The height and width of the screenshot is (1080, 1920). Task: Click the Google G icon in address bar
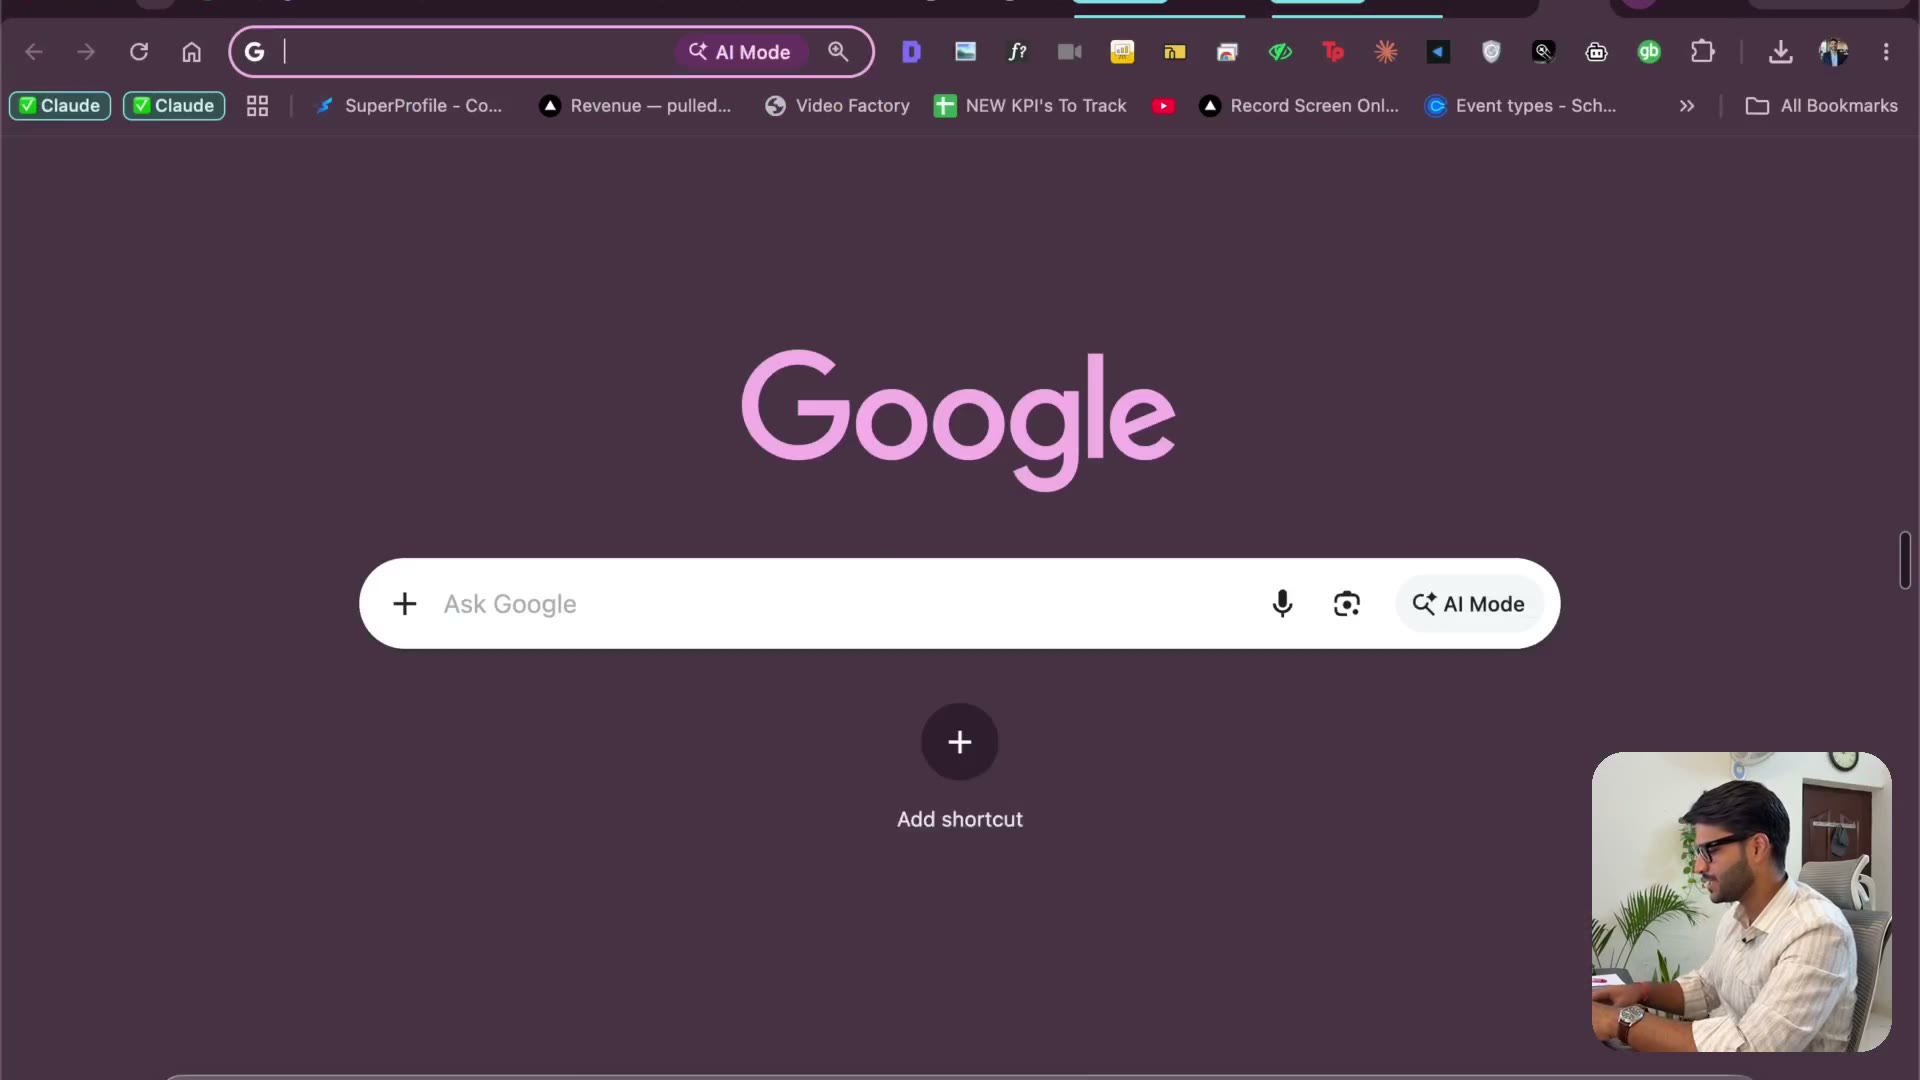255,52
